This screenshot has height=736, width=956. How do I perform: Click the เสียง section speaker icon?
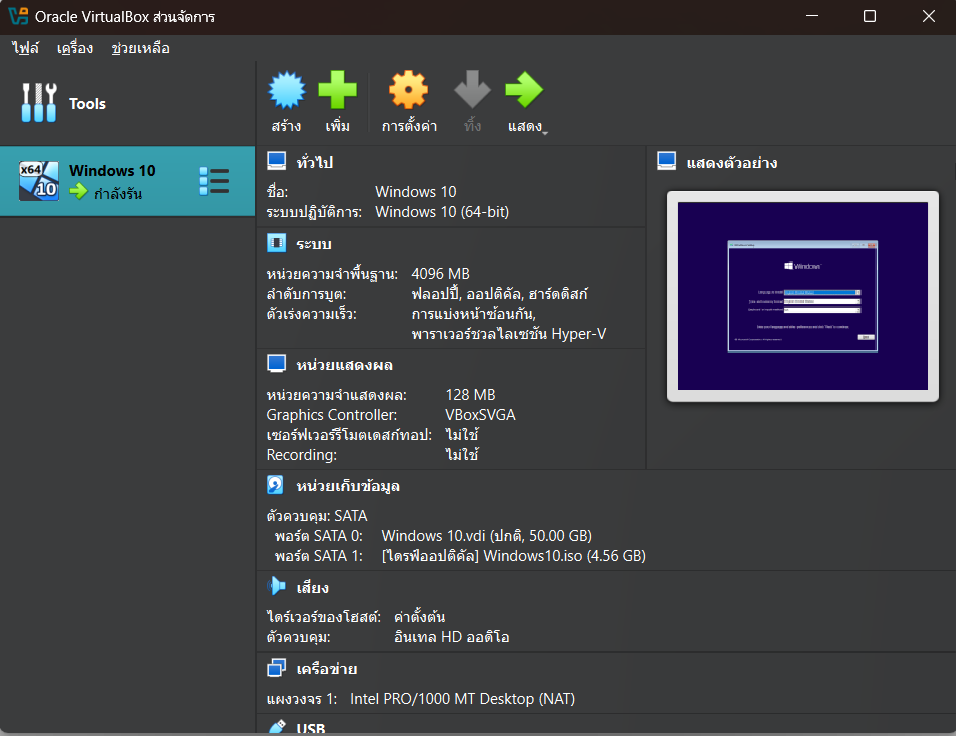point(276,586)
